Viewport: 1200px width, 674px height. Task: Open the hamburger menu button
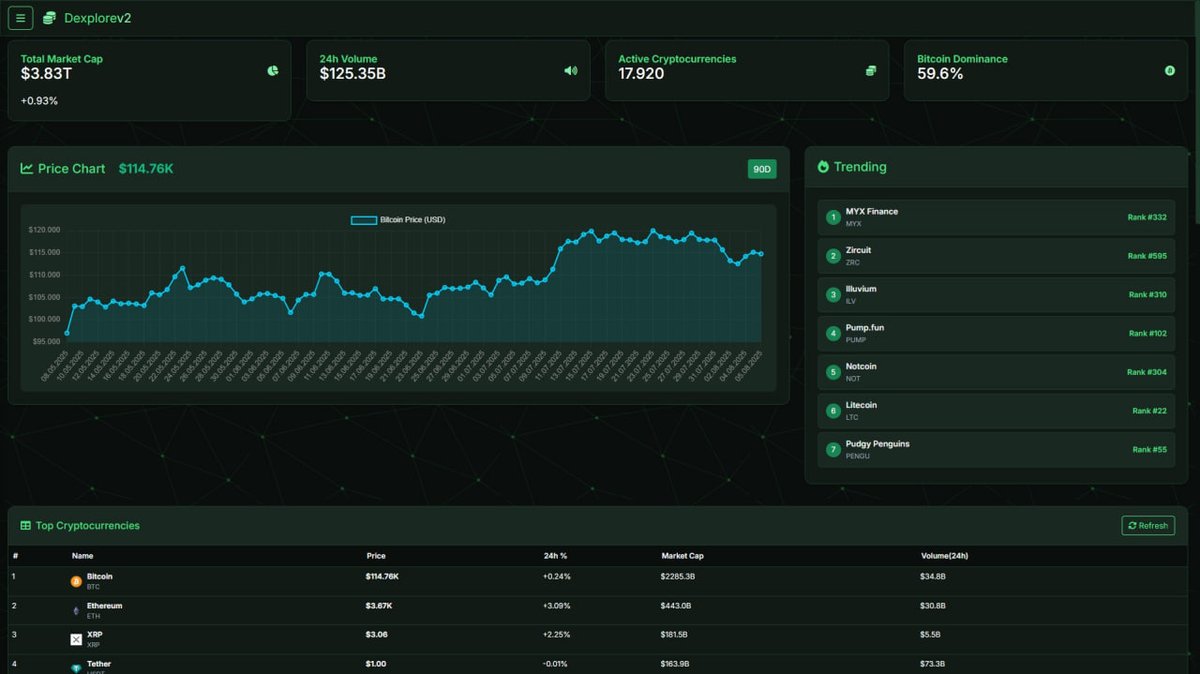point(21,17)
